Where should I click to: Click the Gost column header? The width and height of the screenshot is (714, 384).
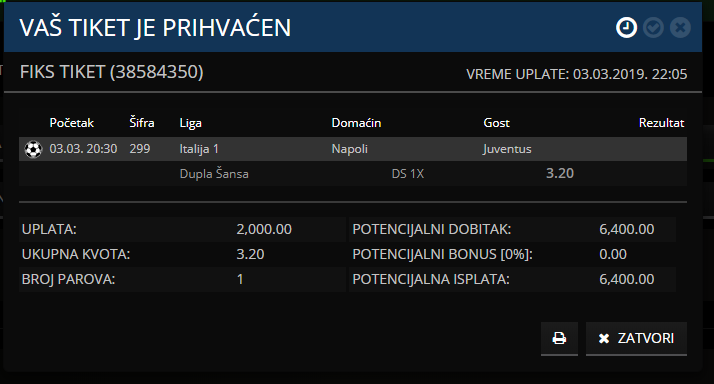[496, 123]
